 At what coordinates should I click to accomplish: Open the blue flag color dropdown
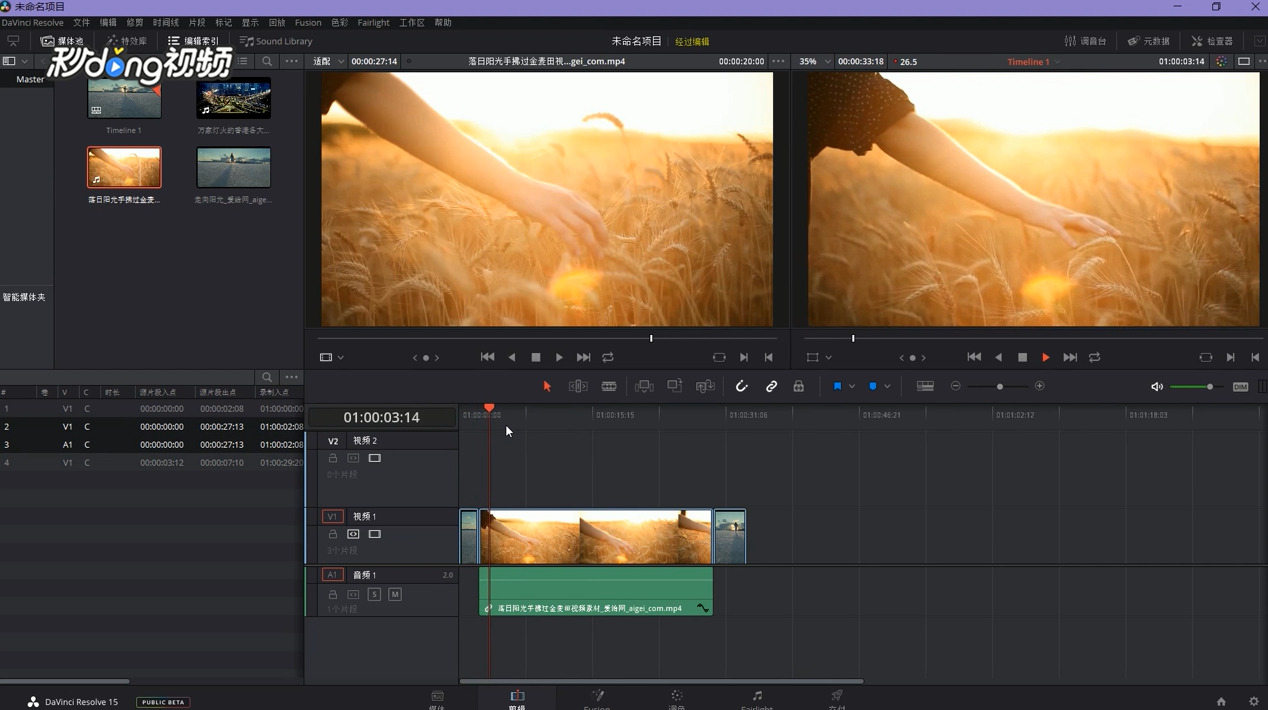click(852, 387)
